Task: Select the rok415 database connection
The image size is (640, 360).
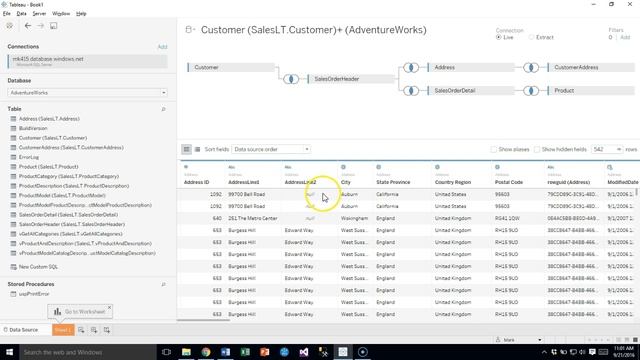Action: pos(87,61)
